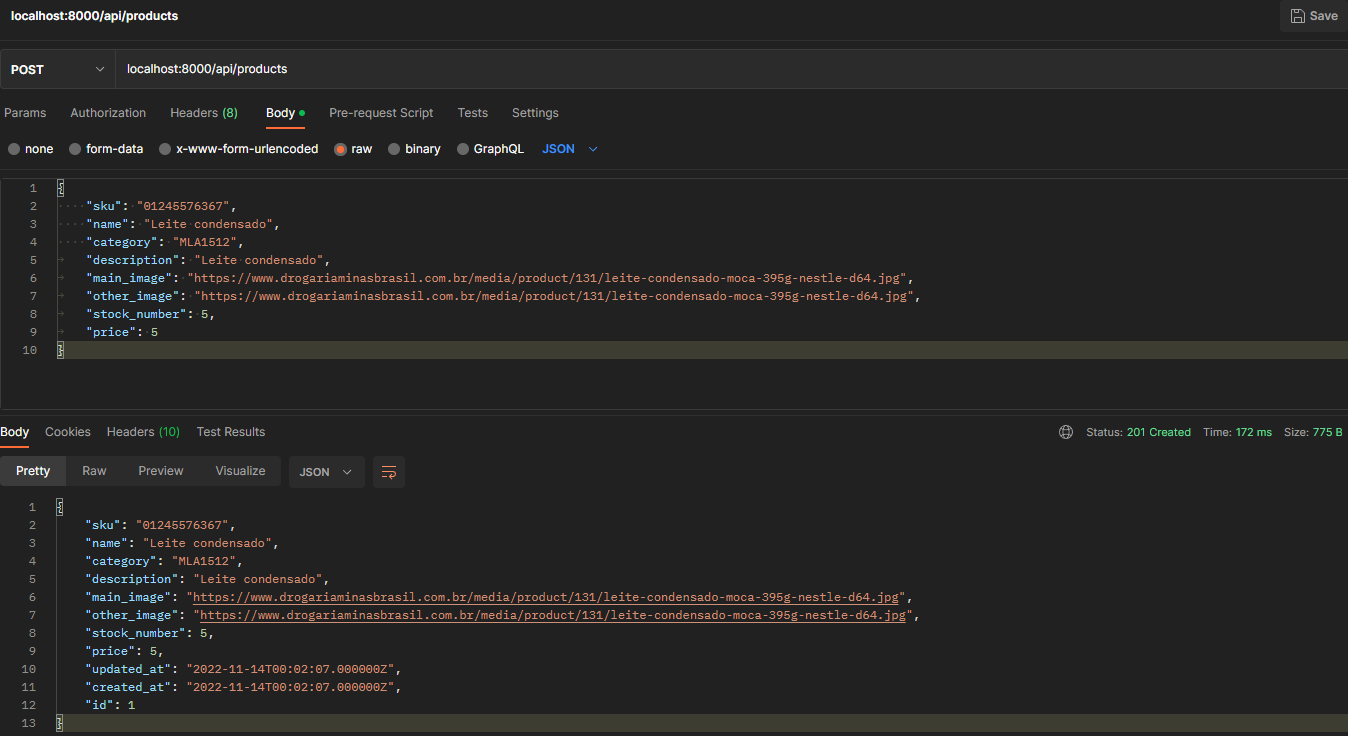Switch body type to form-data
This screenshot has height=736, width=1348.
105,148
